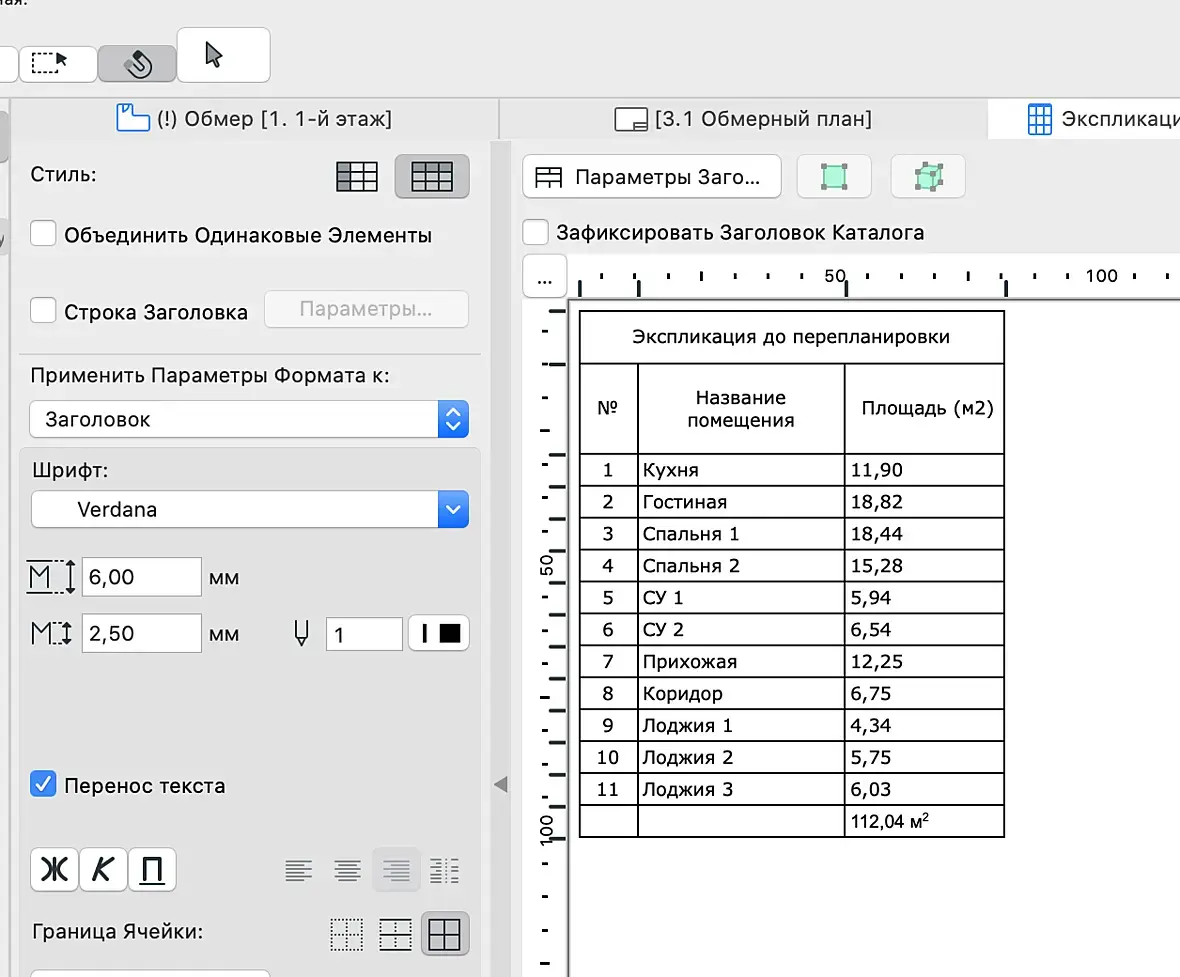Click the 2D select-in-plan green icon

coord(834,177)
